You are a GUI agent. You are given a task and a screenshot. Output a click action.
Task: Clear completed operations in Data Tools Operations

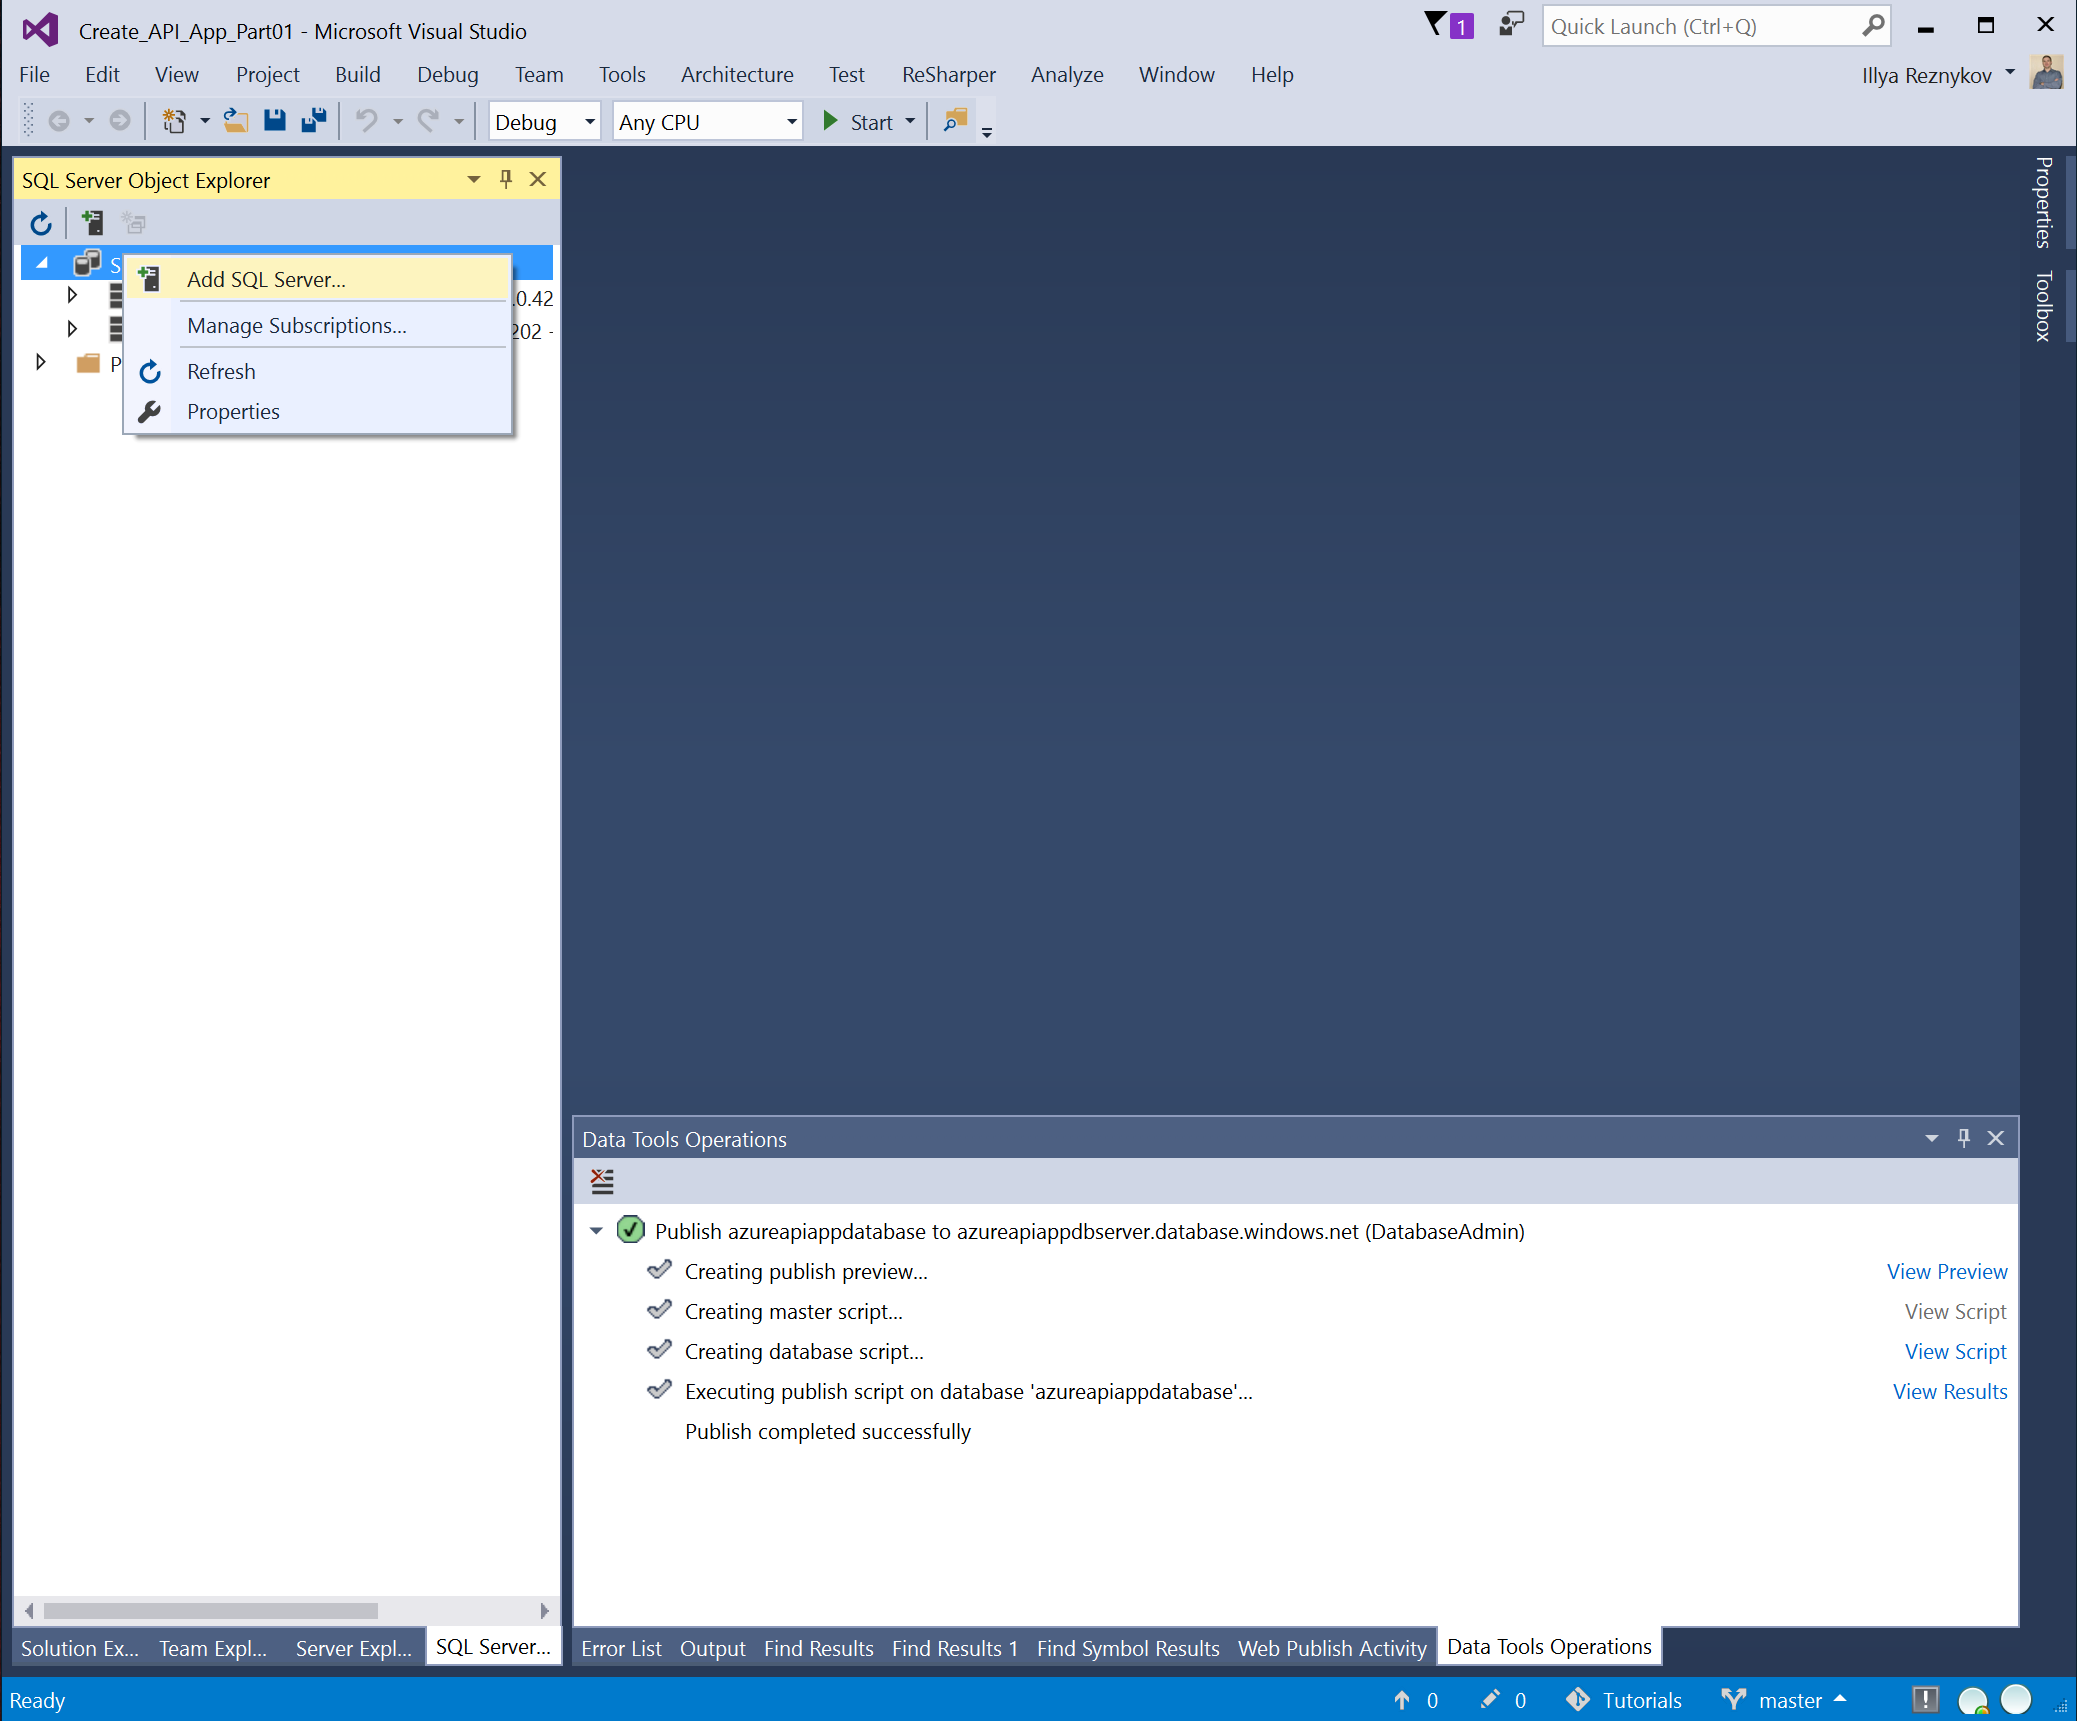tap(602, 1181)
